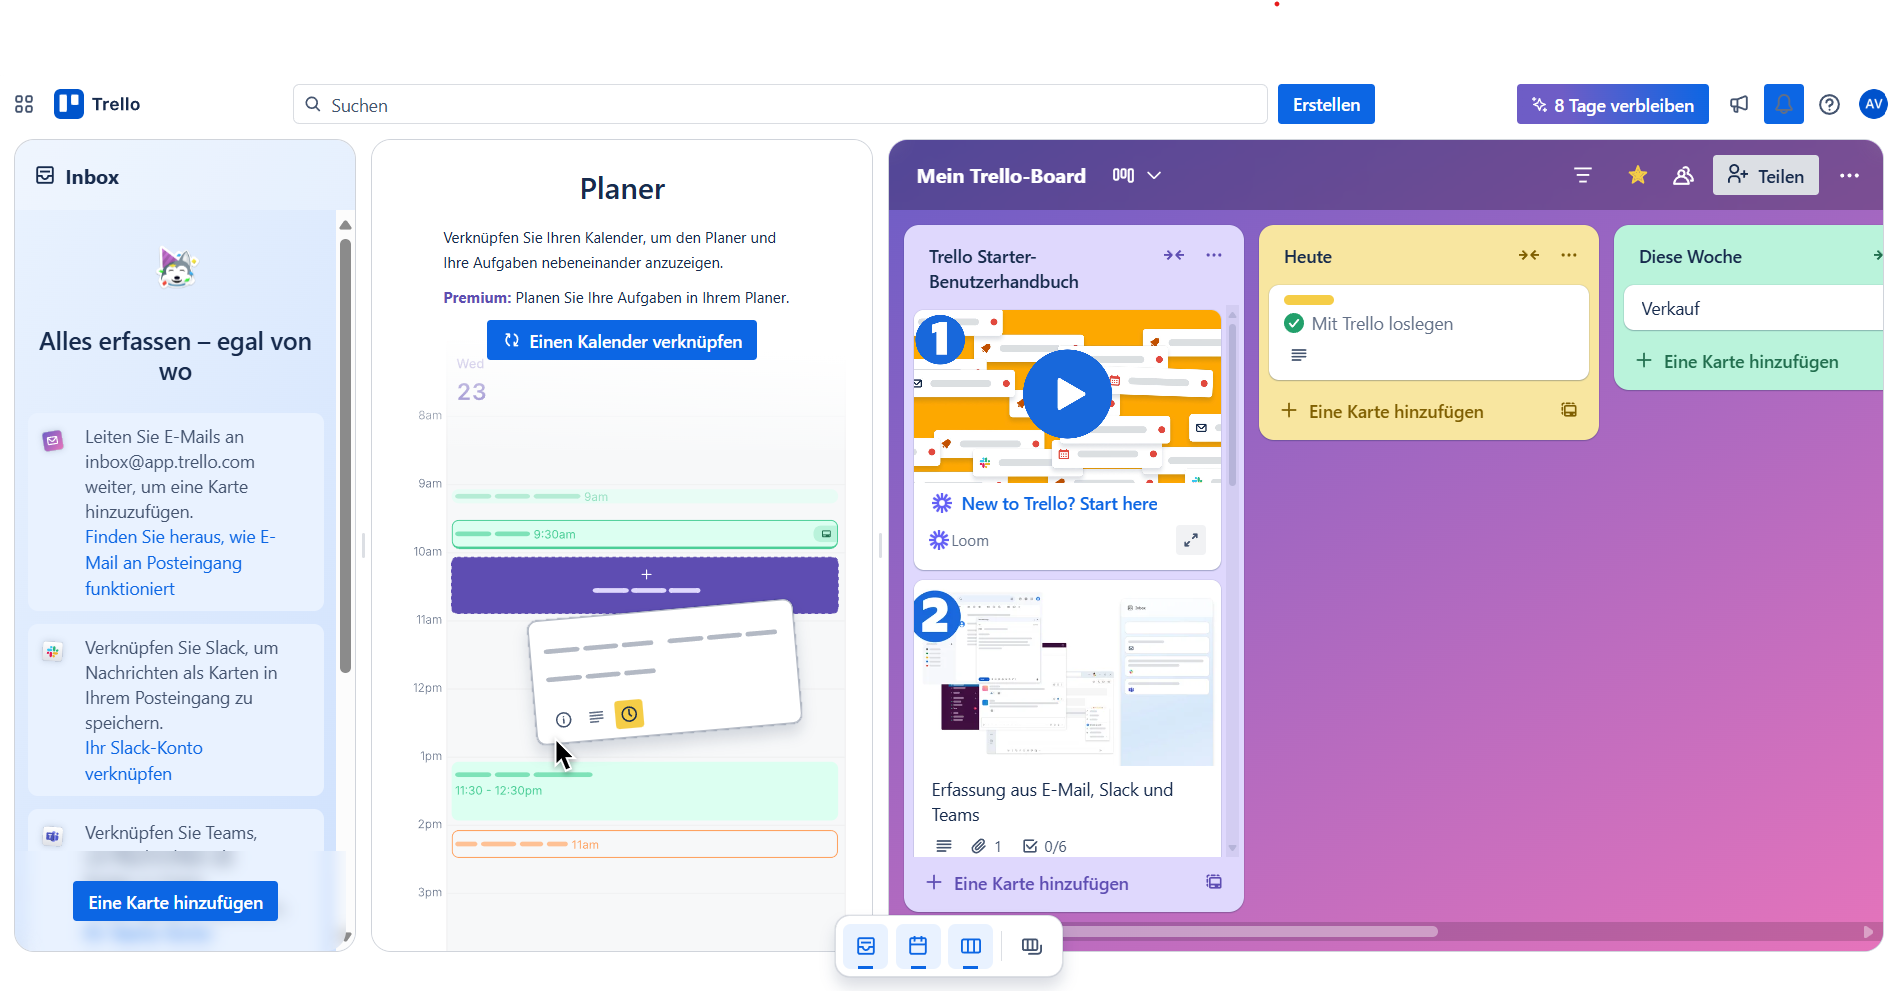Click the Erstellen button

tap(1326, 104)
